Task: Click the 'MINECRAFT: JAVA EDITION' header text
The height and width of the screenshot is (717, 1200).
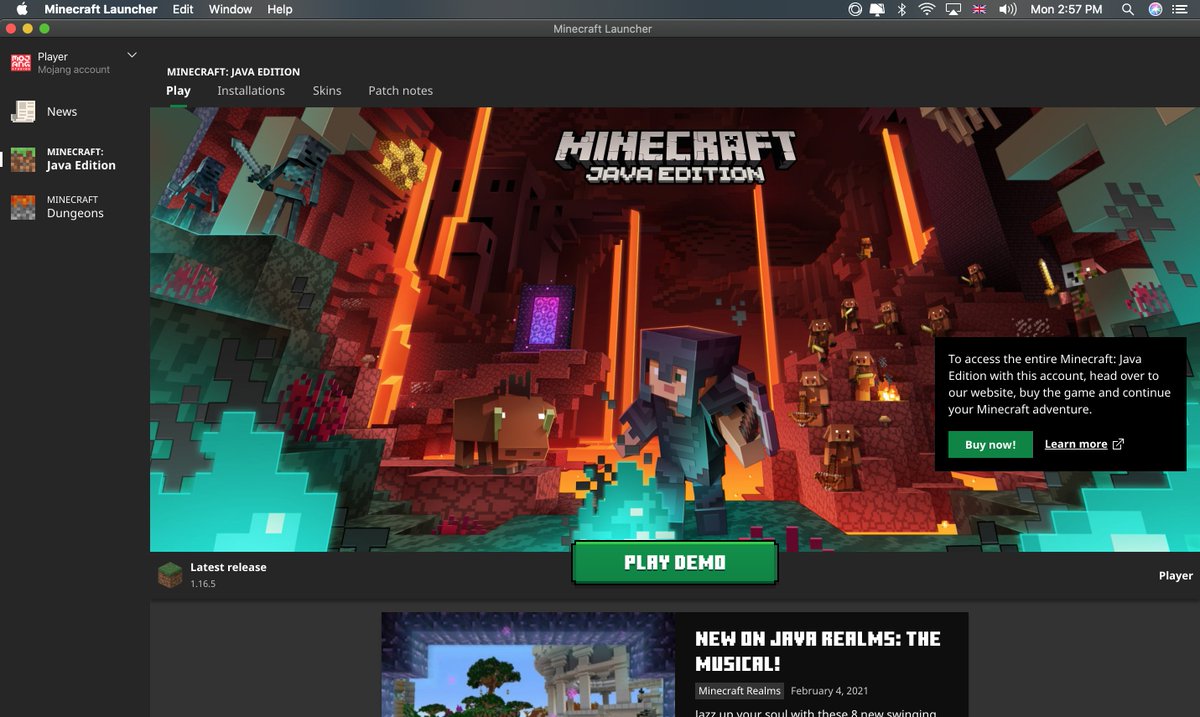Action: click(x=233, y=72)
